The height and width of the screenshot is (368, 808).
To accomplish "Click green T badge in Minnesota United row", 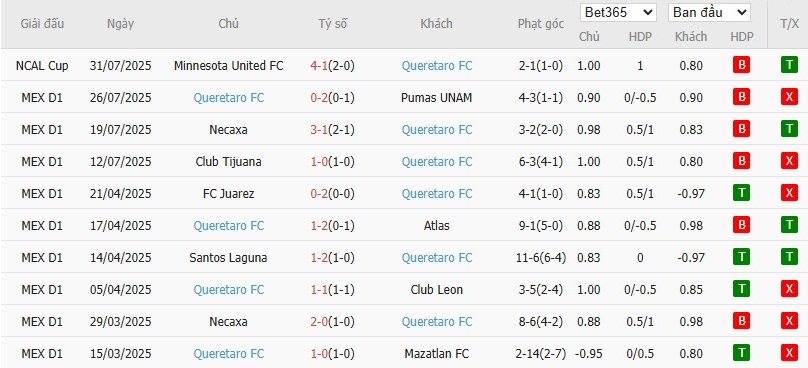I will 789,65.
